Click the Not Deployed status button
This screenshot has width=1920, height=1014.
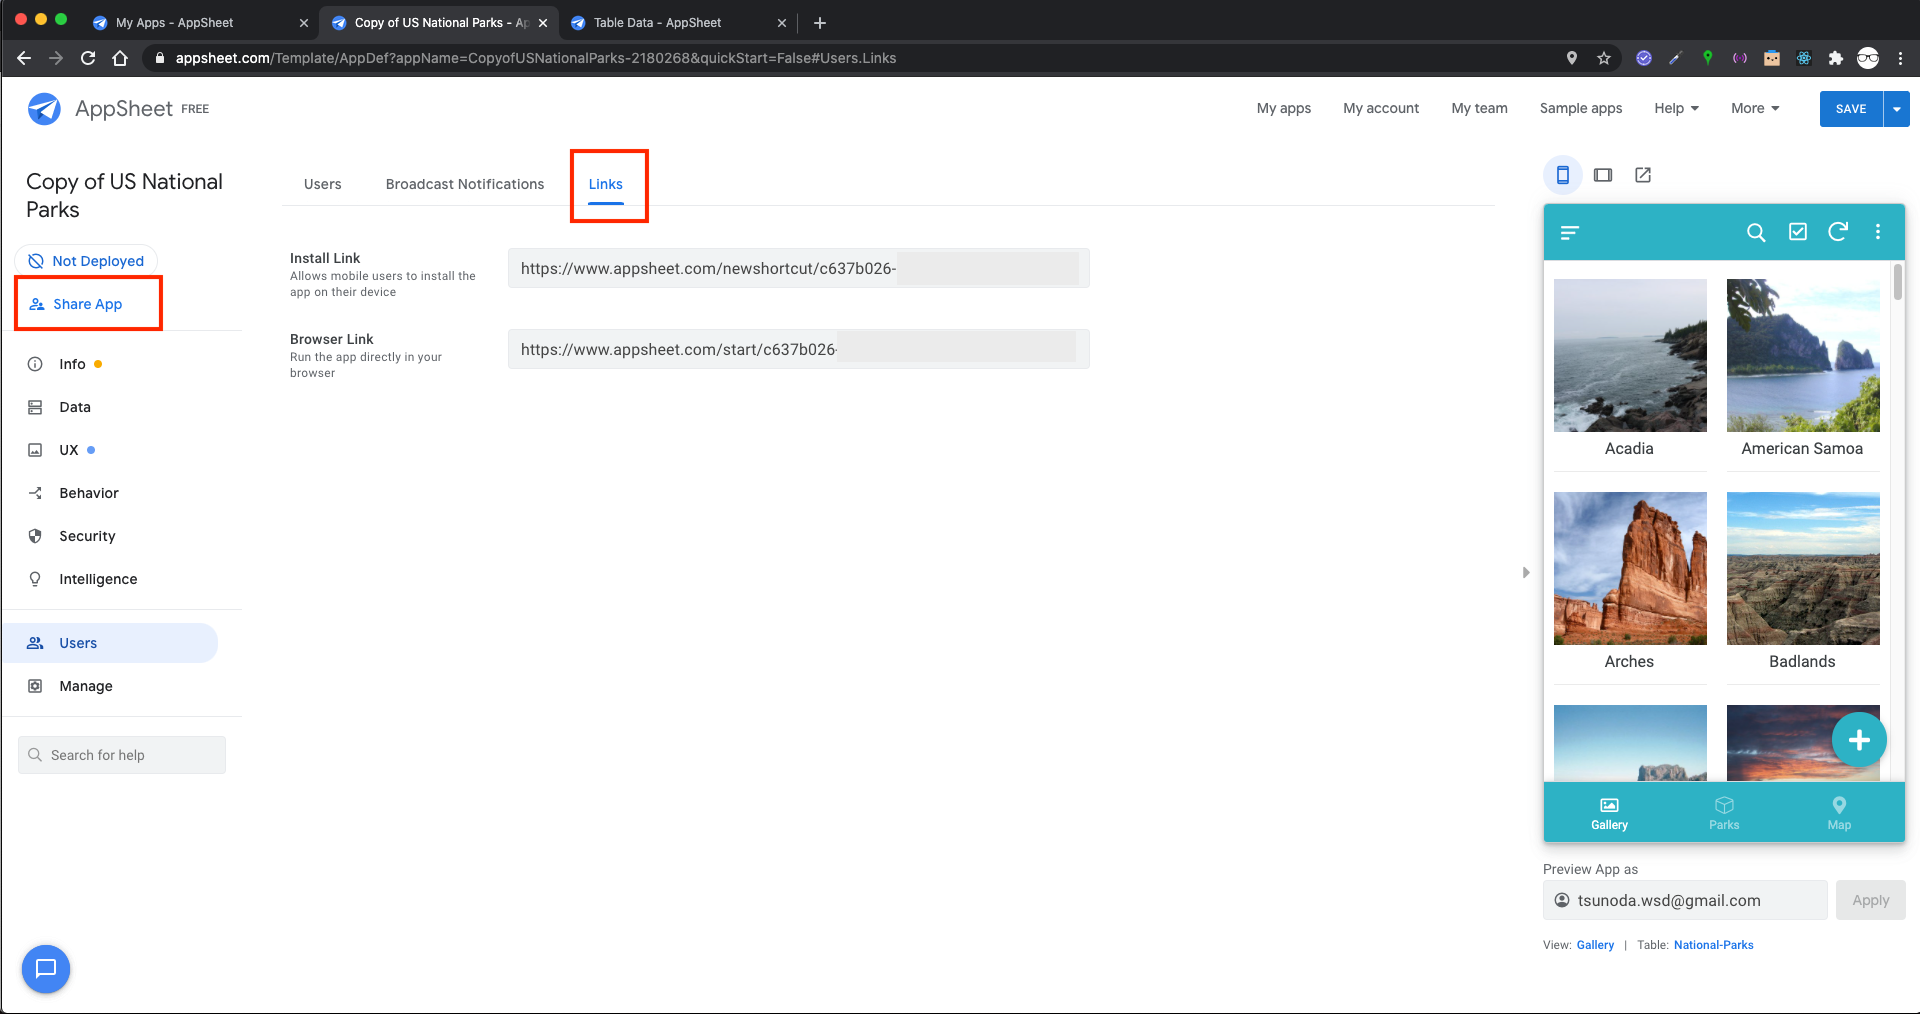86,261
